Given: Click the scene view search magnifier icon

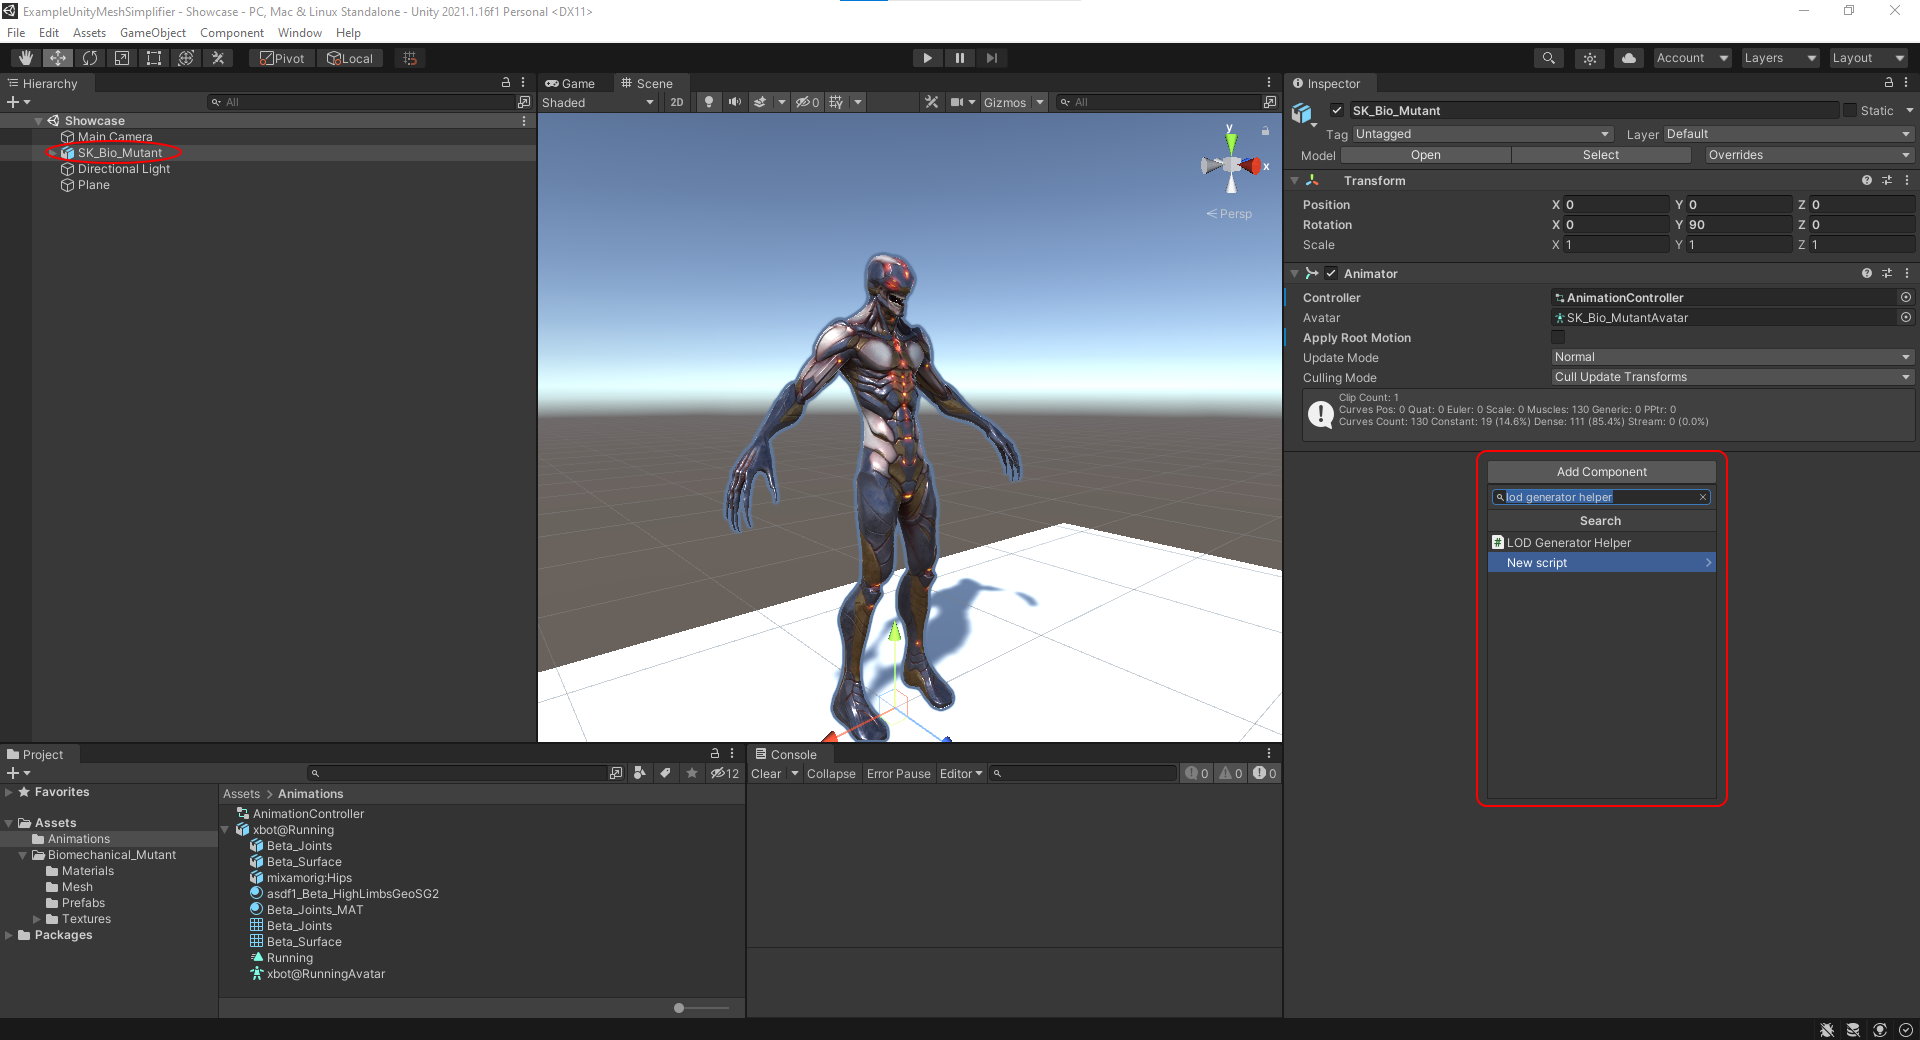Looking at the screenshot, I should [x=1063, y=102].
